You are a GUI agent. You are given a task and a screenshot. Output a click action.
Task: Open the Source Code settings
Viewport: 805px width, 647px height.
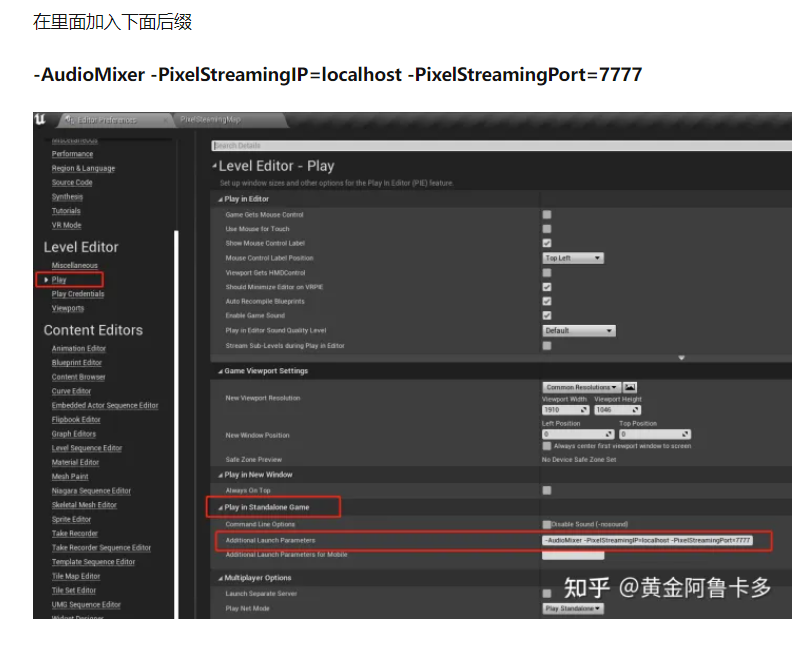pyautogui.click(x=72, y=183)
